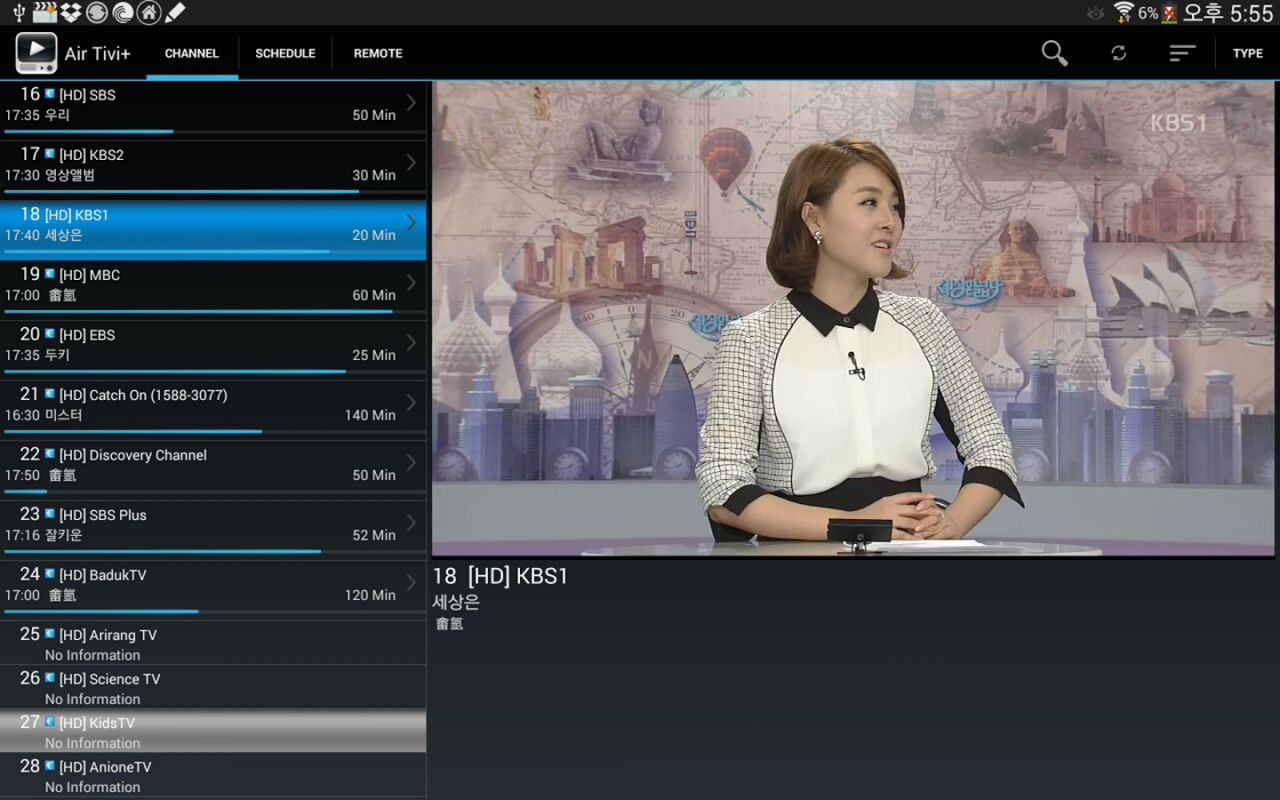Select [HD] BadukTV channel
This screenshot has width=1280, height=800.
coord(213,588)
